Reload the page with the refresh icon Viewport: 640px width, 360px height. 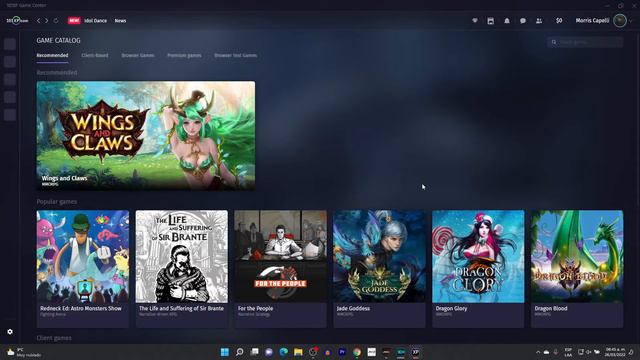[56, 20]
